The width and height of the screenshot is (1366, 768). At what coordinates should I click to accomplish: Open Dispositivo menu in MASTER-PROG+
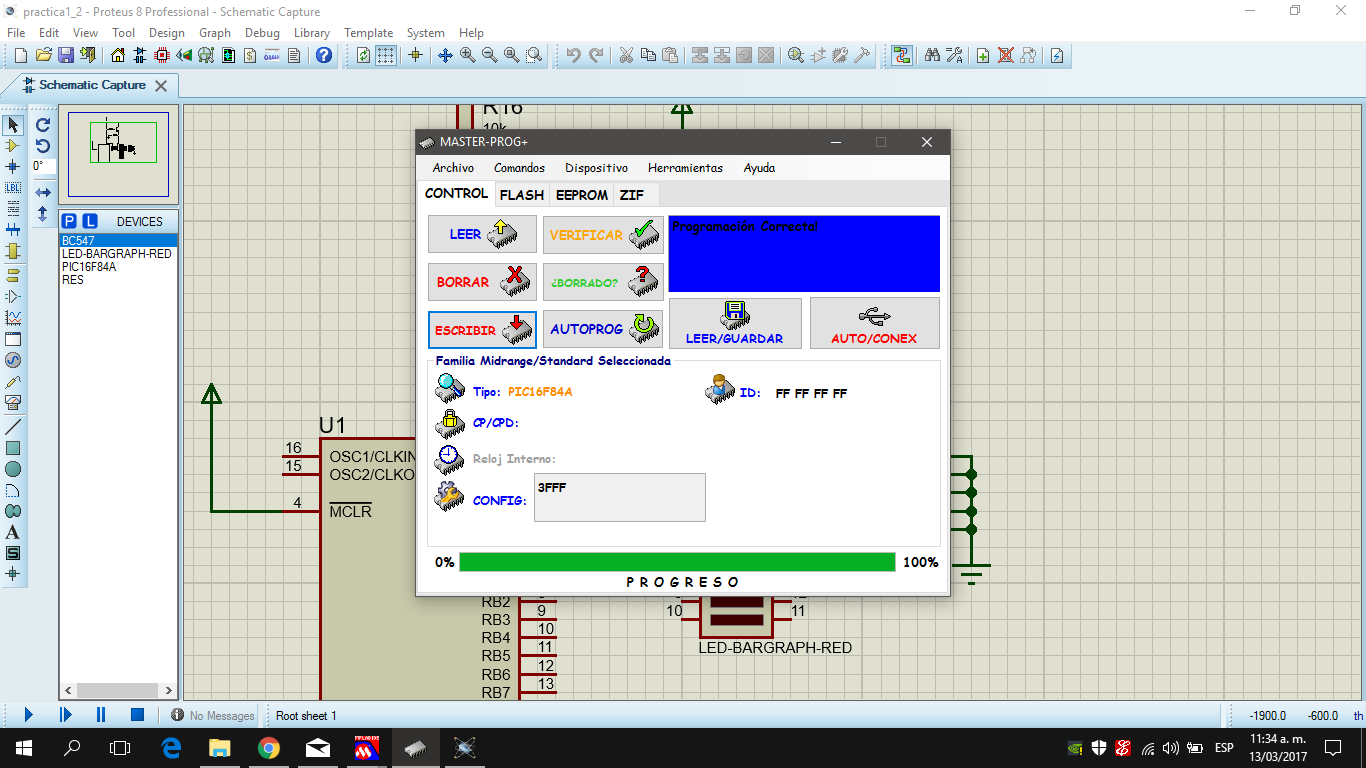(596, 168)
